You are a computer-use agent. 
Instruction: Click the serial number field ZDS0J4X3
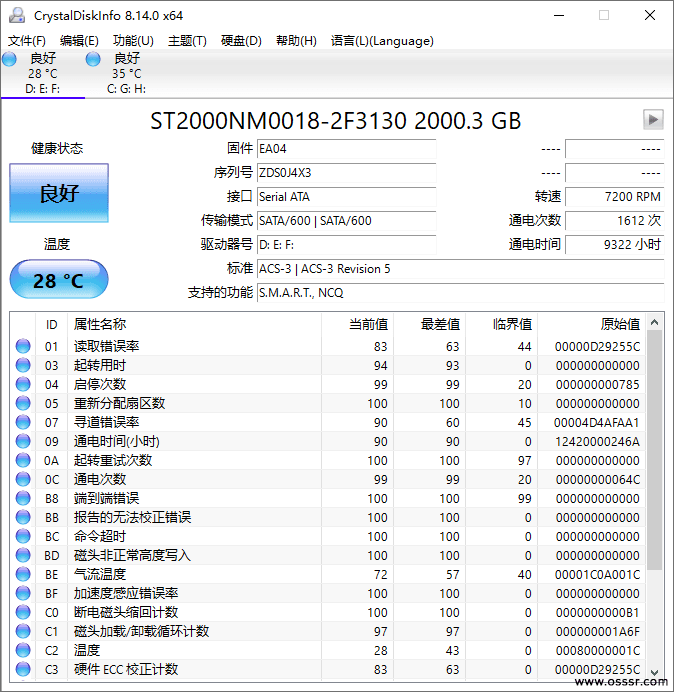[346, 173]
